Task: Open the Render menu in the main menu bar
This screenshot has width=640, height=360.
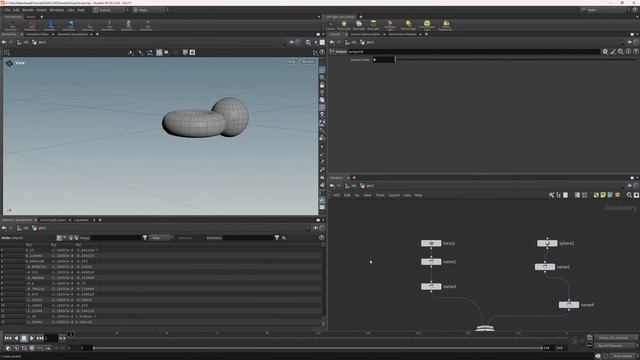Action: pyautogui.click(x=28, y=10)
